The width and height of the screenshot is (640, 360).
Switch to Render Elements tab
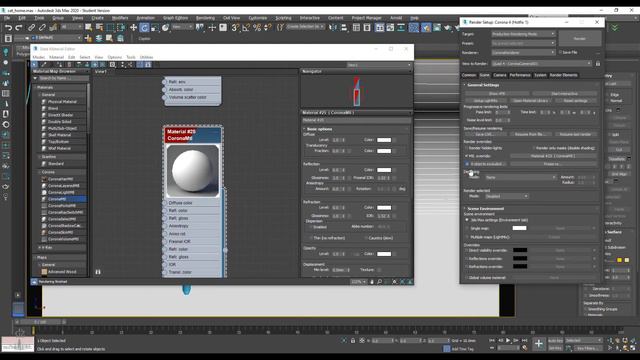point(563,75)
